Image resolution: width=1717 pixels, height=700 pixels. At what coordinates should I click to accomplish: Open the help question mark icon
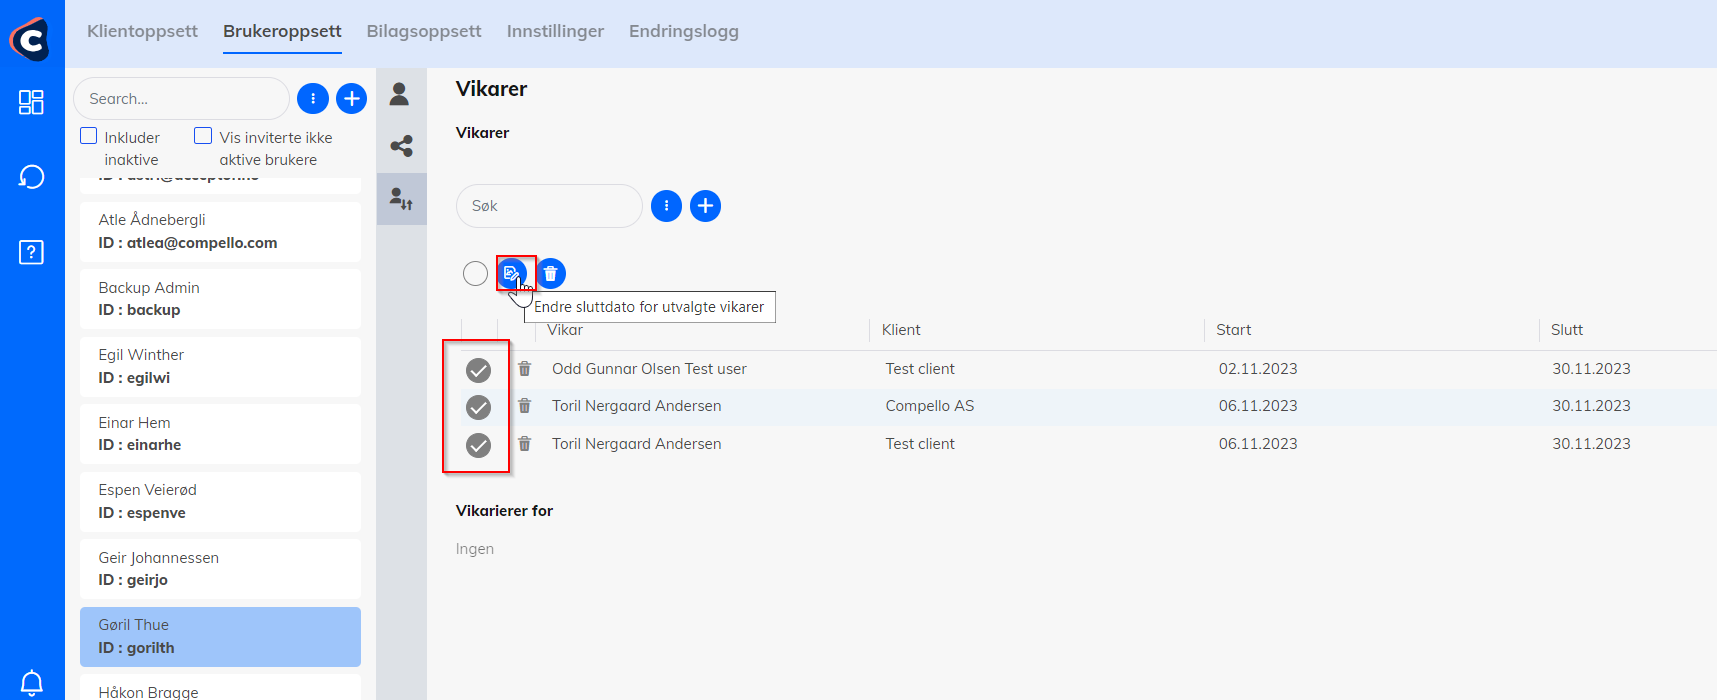click(31, 252)
